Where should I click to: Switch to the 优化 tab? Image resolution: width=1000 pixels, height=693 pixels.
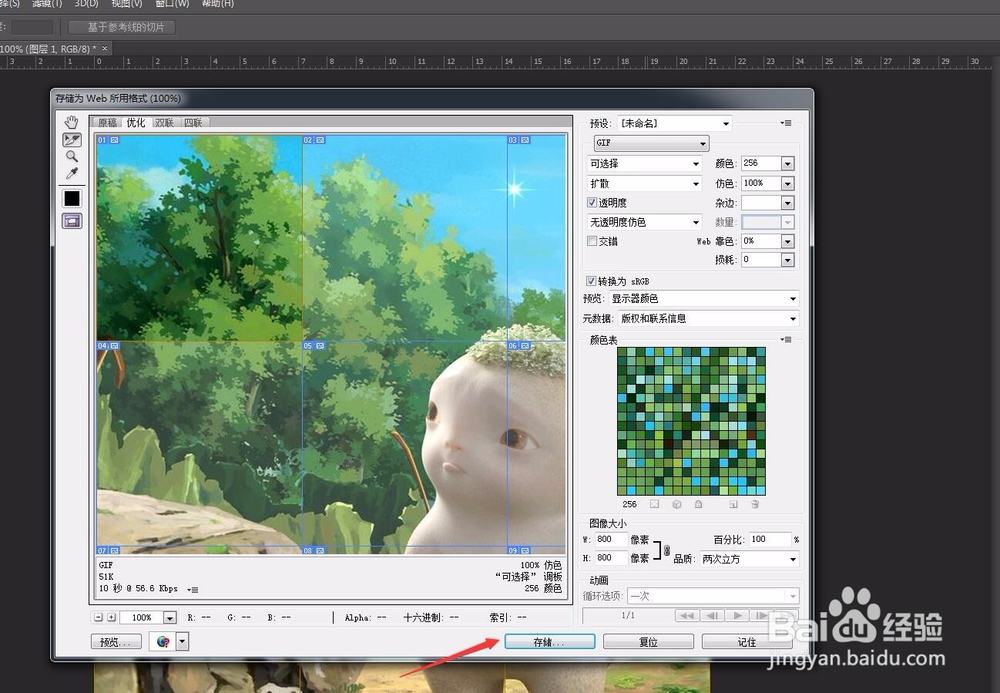click(136, 122)
